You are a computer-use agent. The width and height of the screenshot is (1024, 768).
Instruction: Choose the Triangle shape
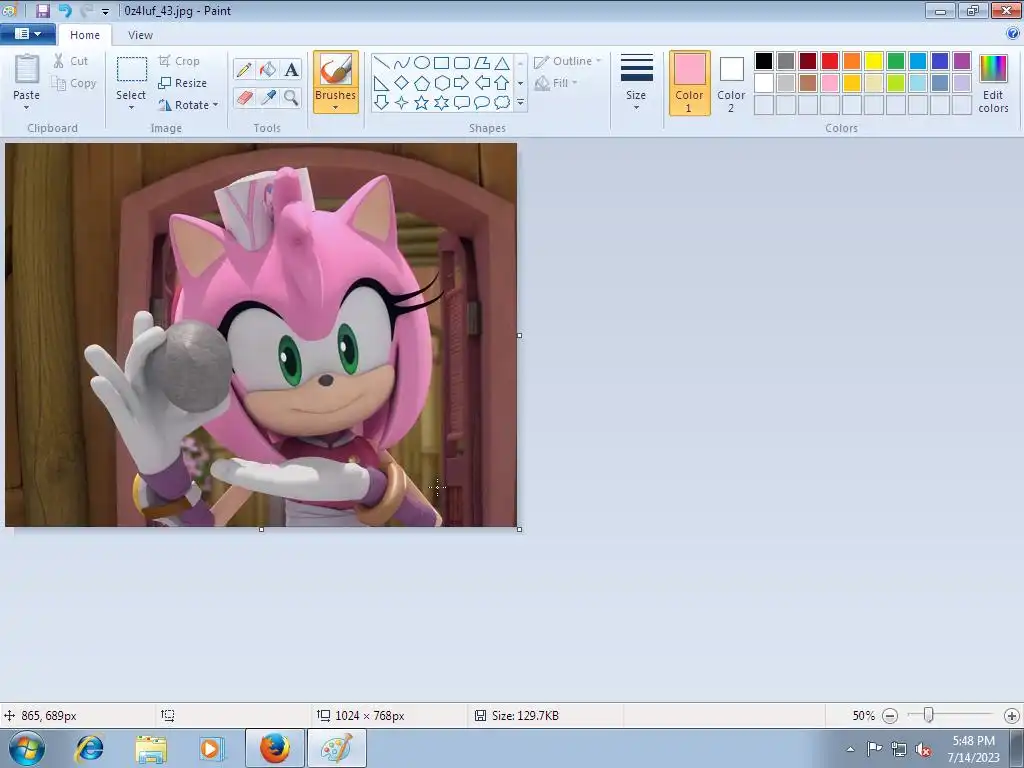[x=502, y=63]
